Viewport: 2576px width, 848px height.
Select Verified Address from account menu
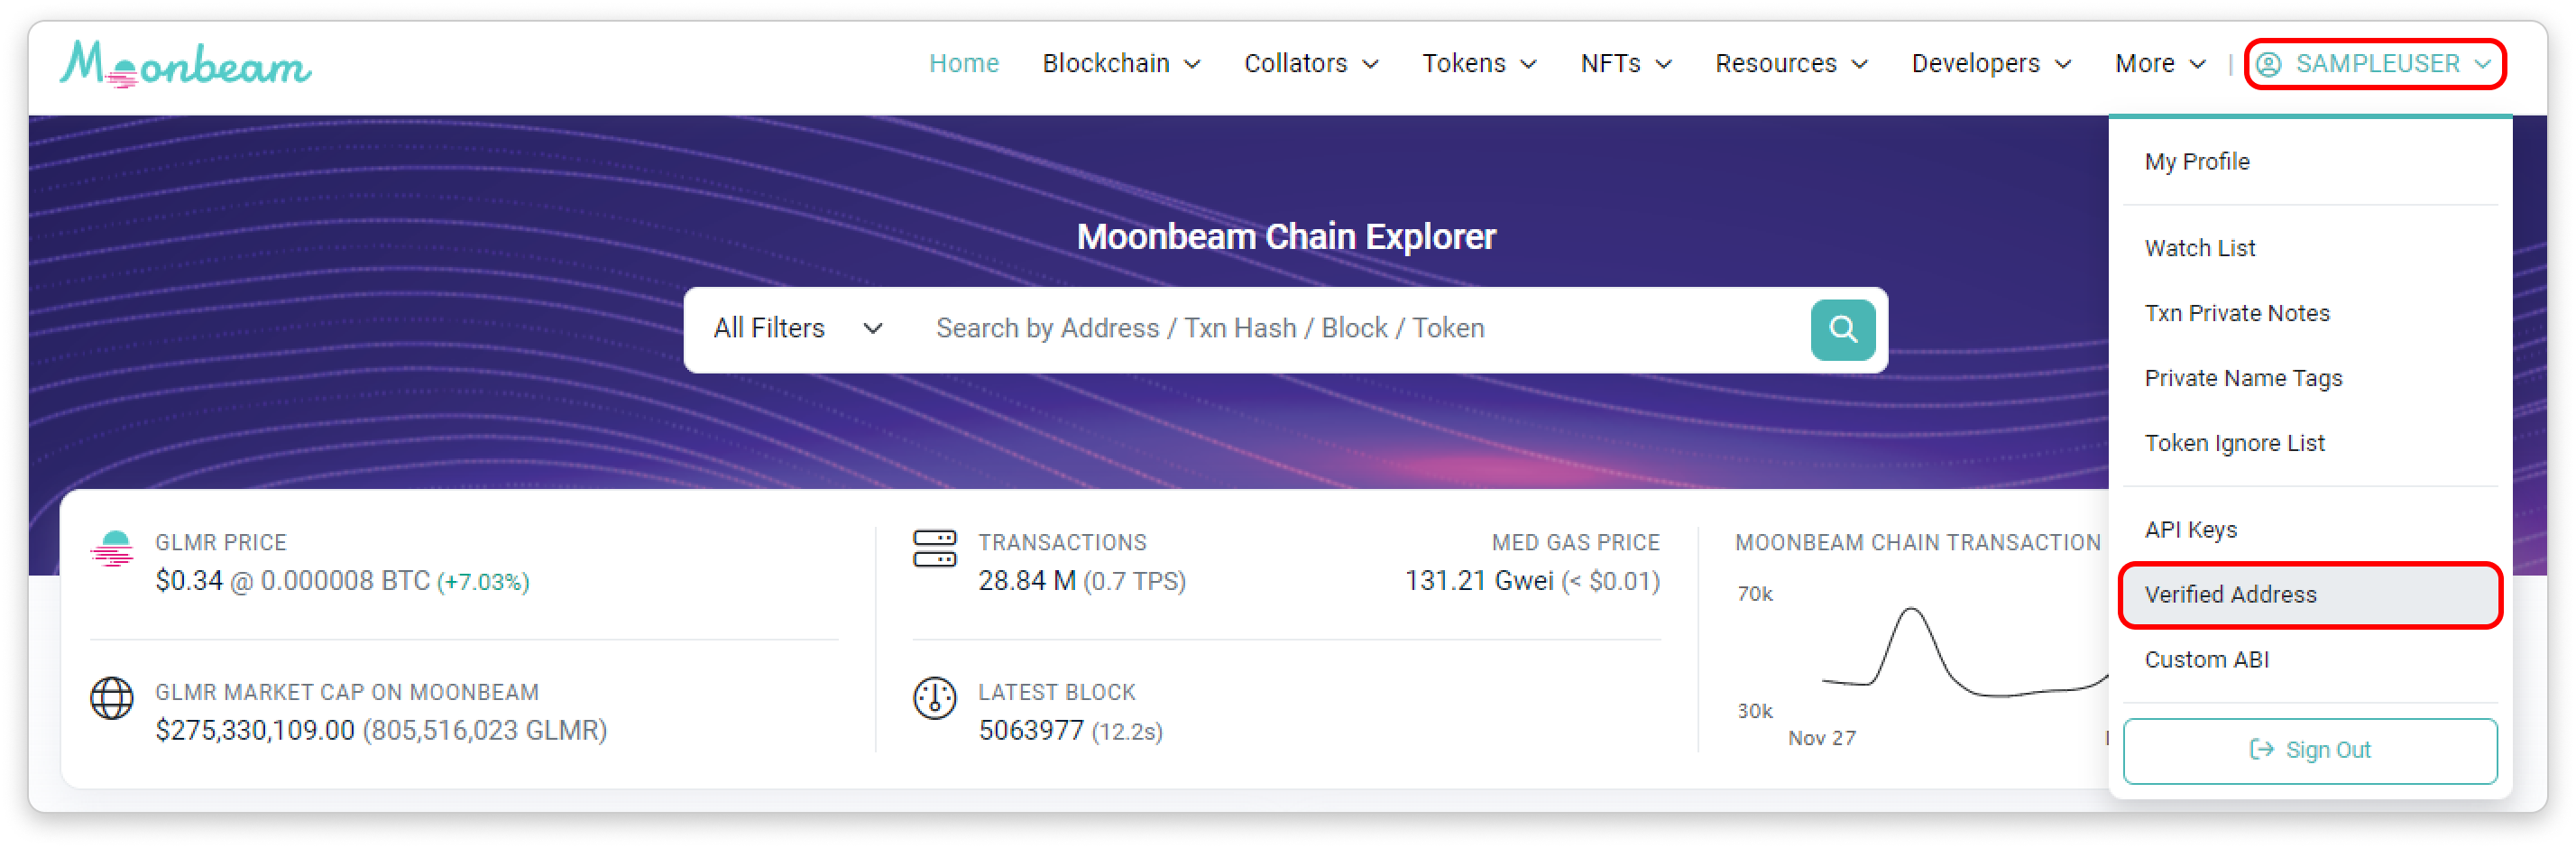[2230, 595]
